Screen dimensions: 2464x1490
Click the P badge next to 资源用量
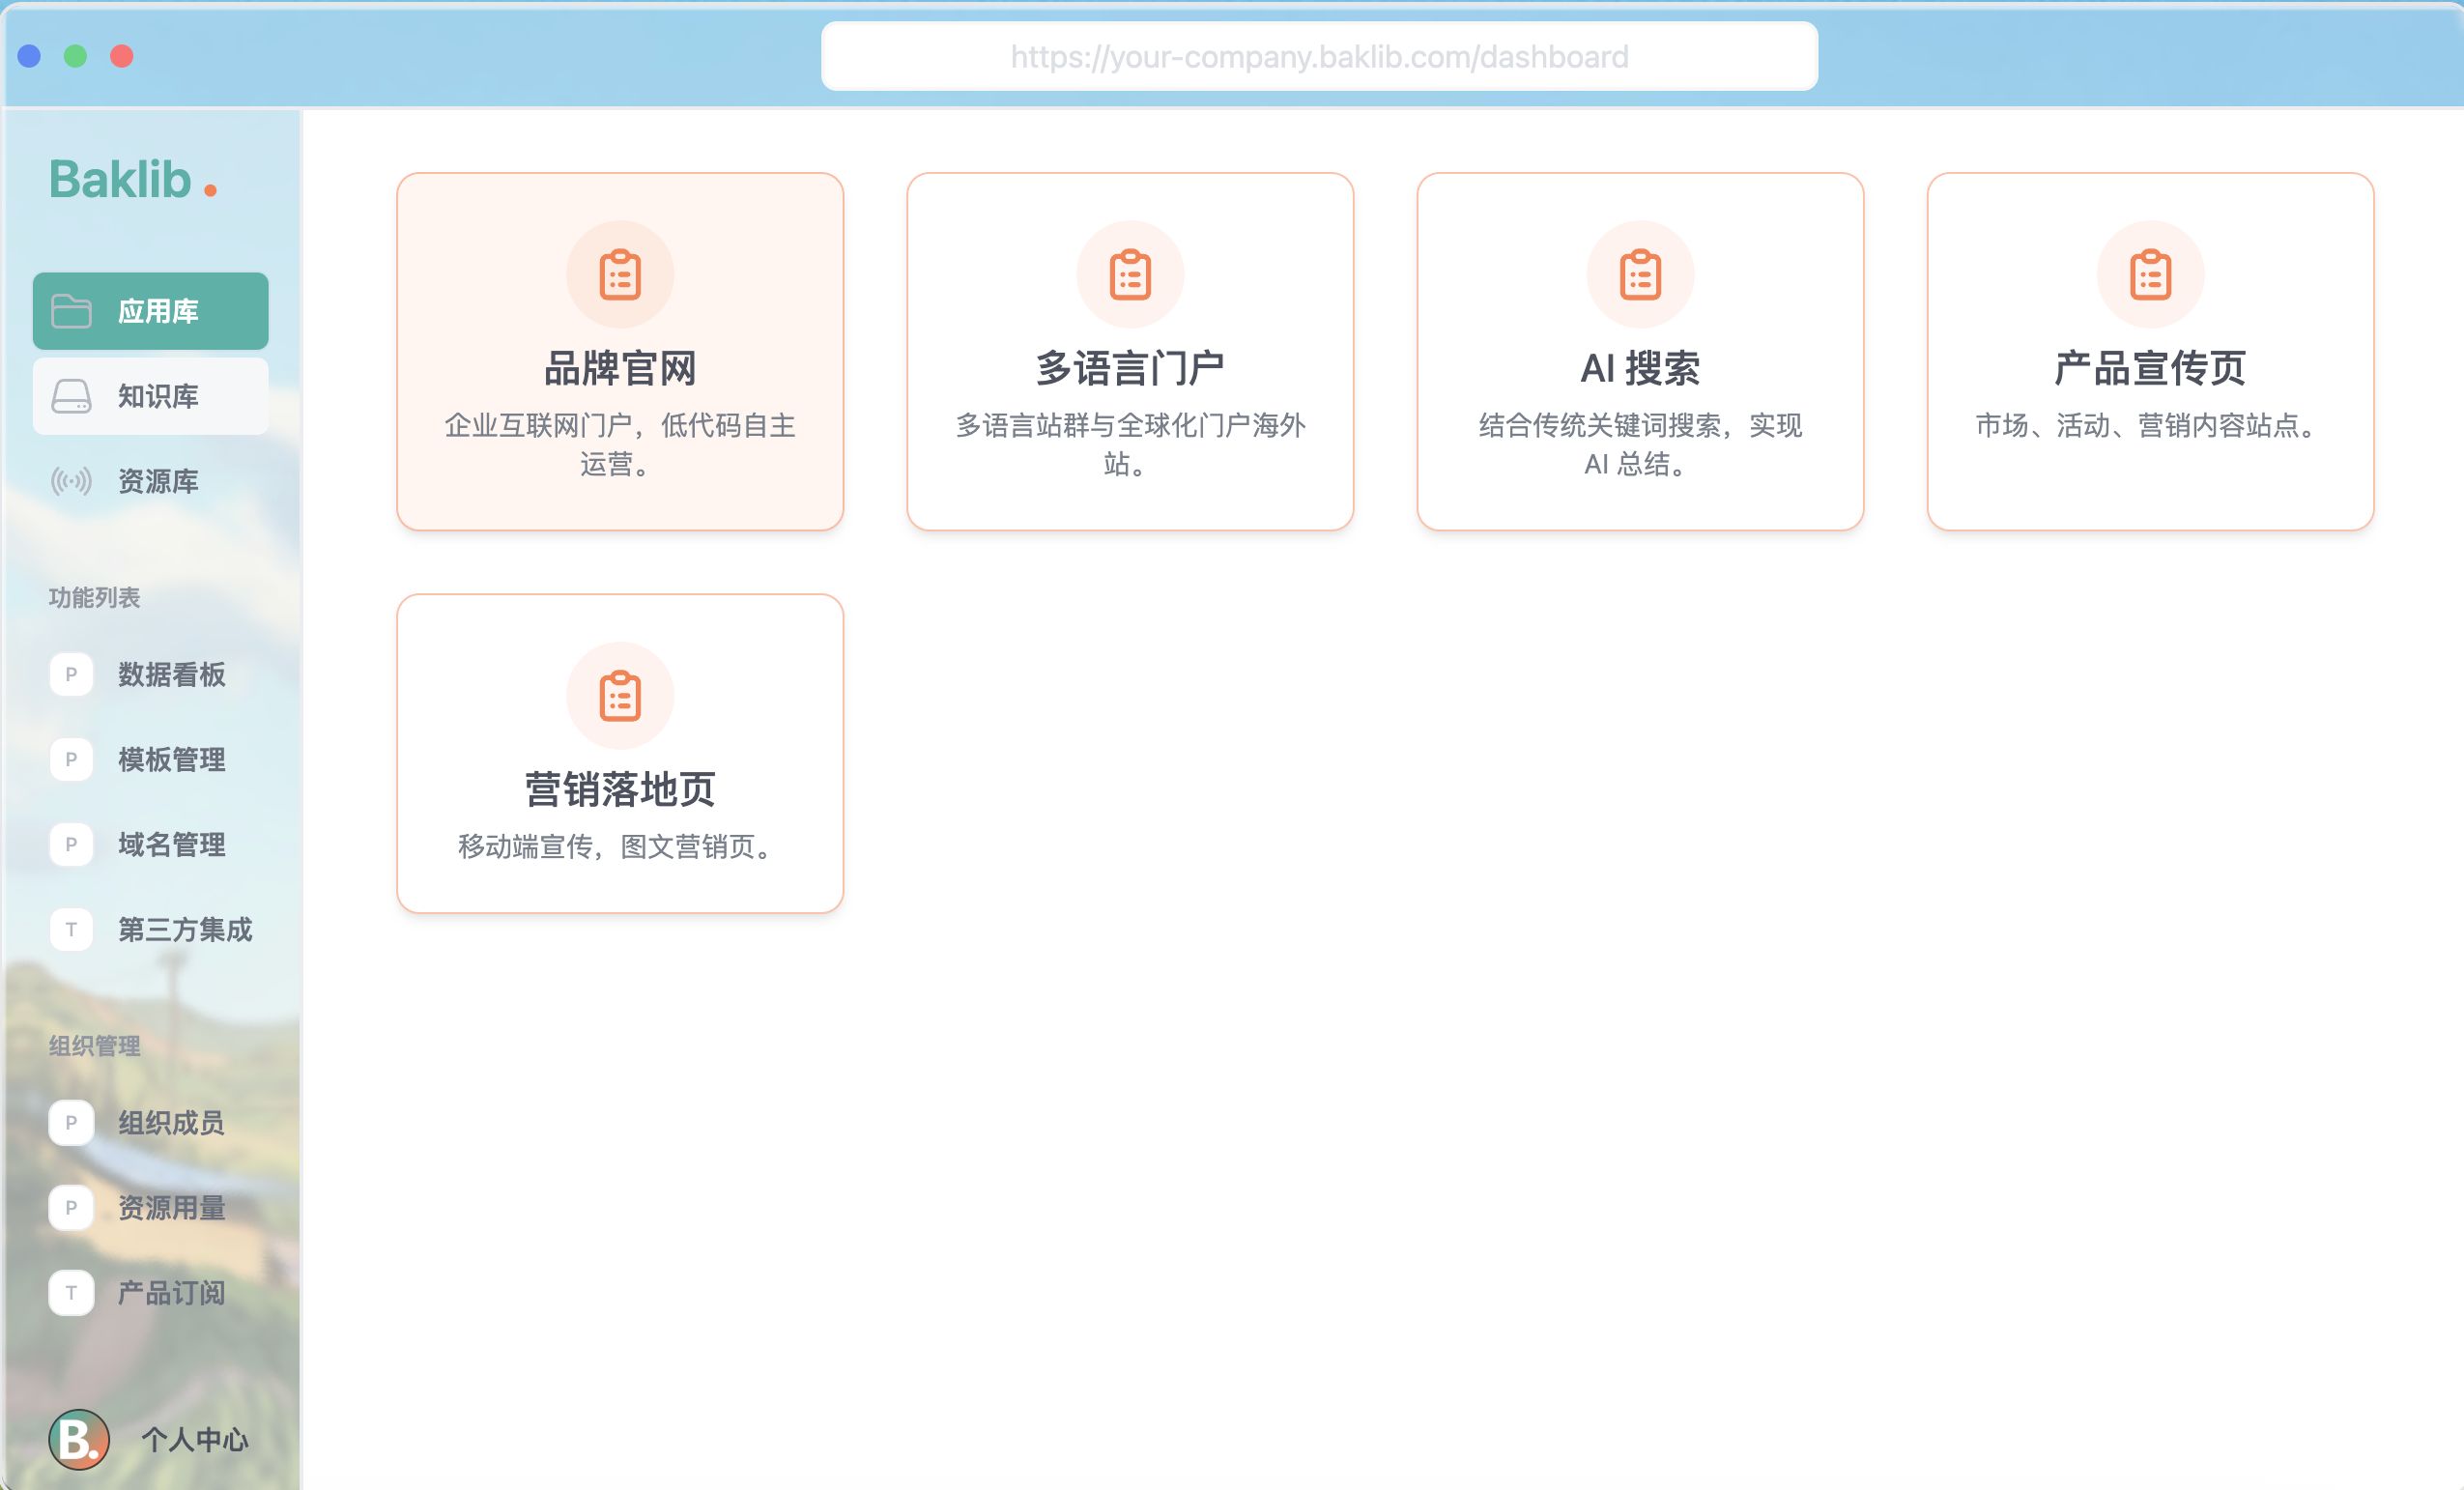(x=71, y=1207)
